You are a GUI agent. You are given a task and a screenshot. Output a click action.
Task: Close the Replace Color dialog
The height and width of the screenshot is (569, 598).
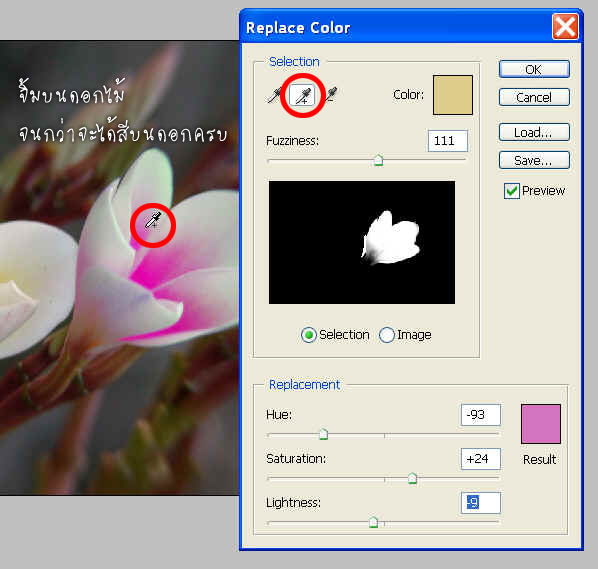click(x=565, y=27)
